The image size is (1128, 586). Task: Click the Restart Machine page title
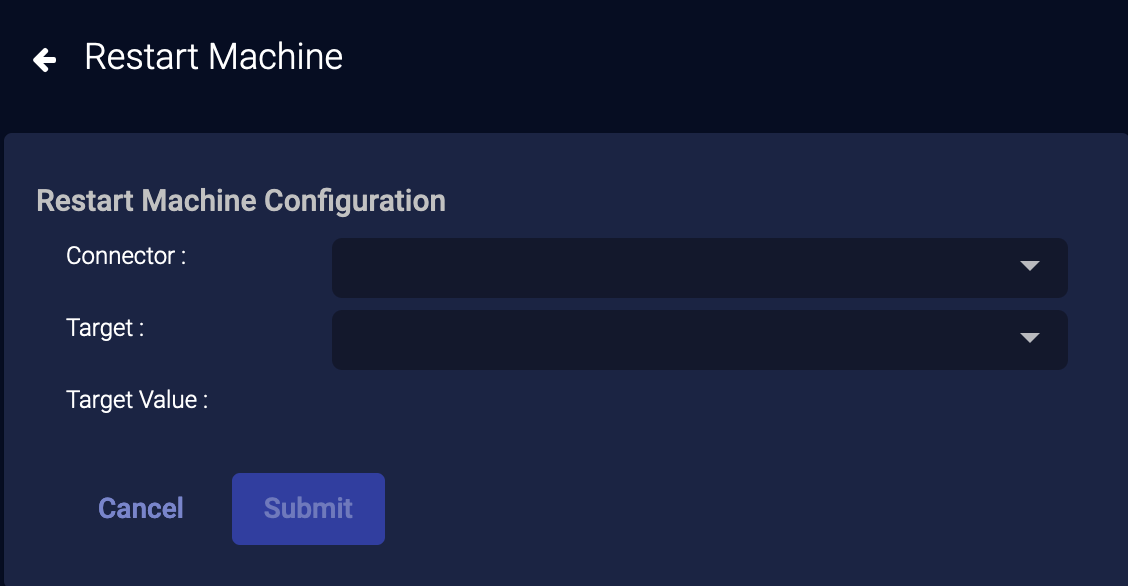(213, 57)
